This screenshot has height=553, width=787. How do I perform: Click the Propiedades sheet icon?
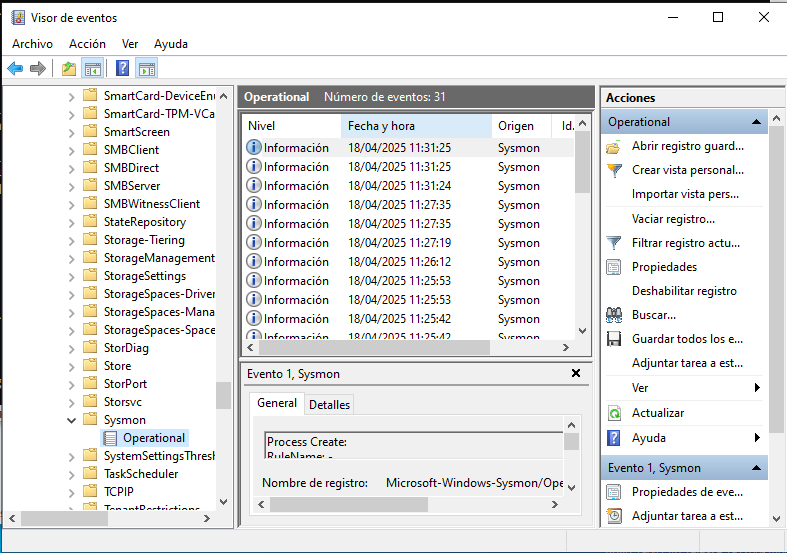click(x=614, y=267)
